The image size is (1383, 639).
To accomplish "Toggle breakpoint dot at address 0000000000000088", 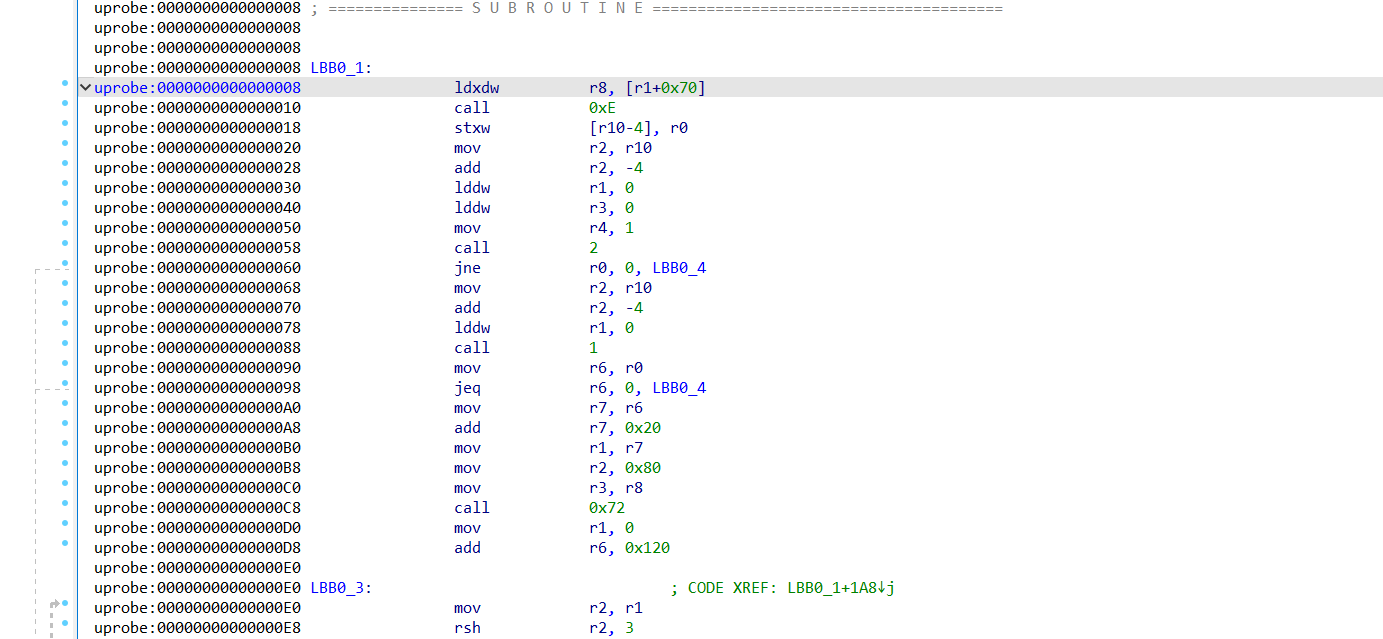I will (65, 343).
